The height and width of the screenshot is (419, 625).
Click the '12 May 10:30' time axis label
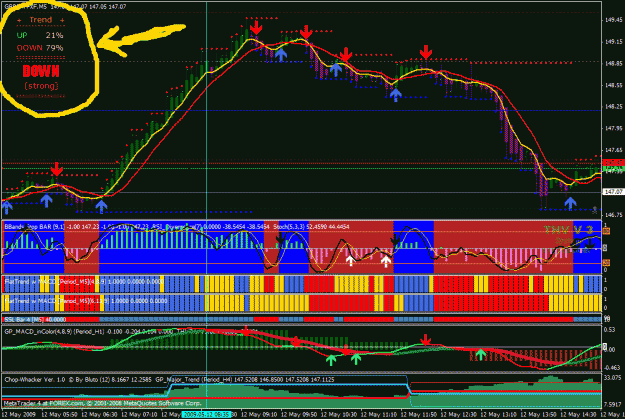[x=338, y=415]
